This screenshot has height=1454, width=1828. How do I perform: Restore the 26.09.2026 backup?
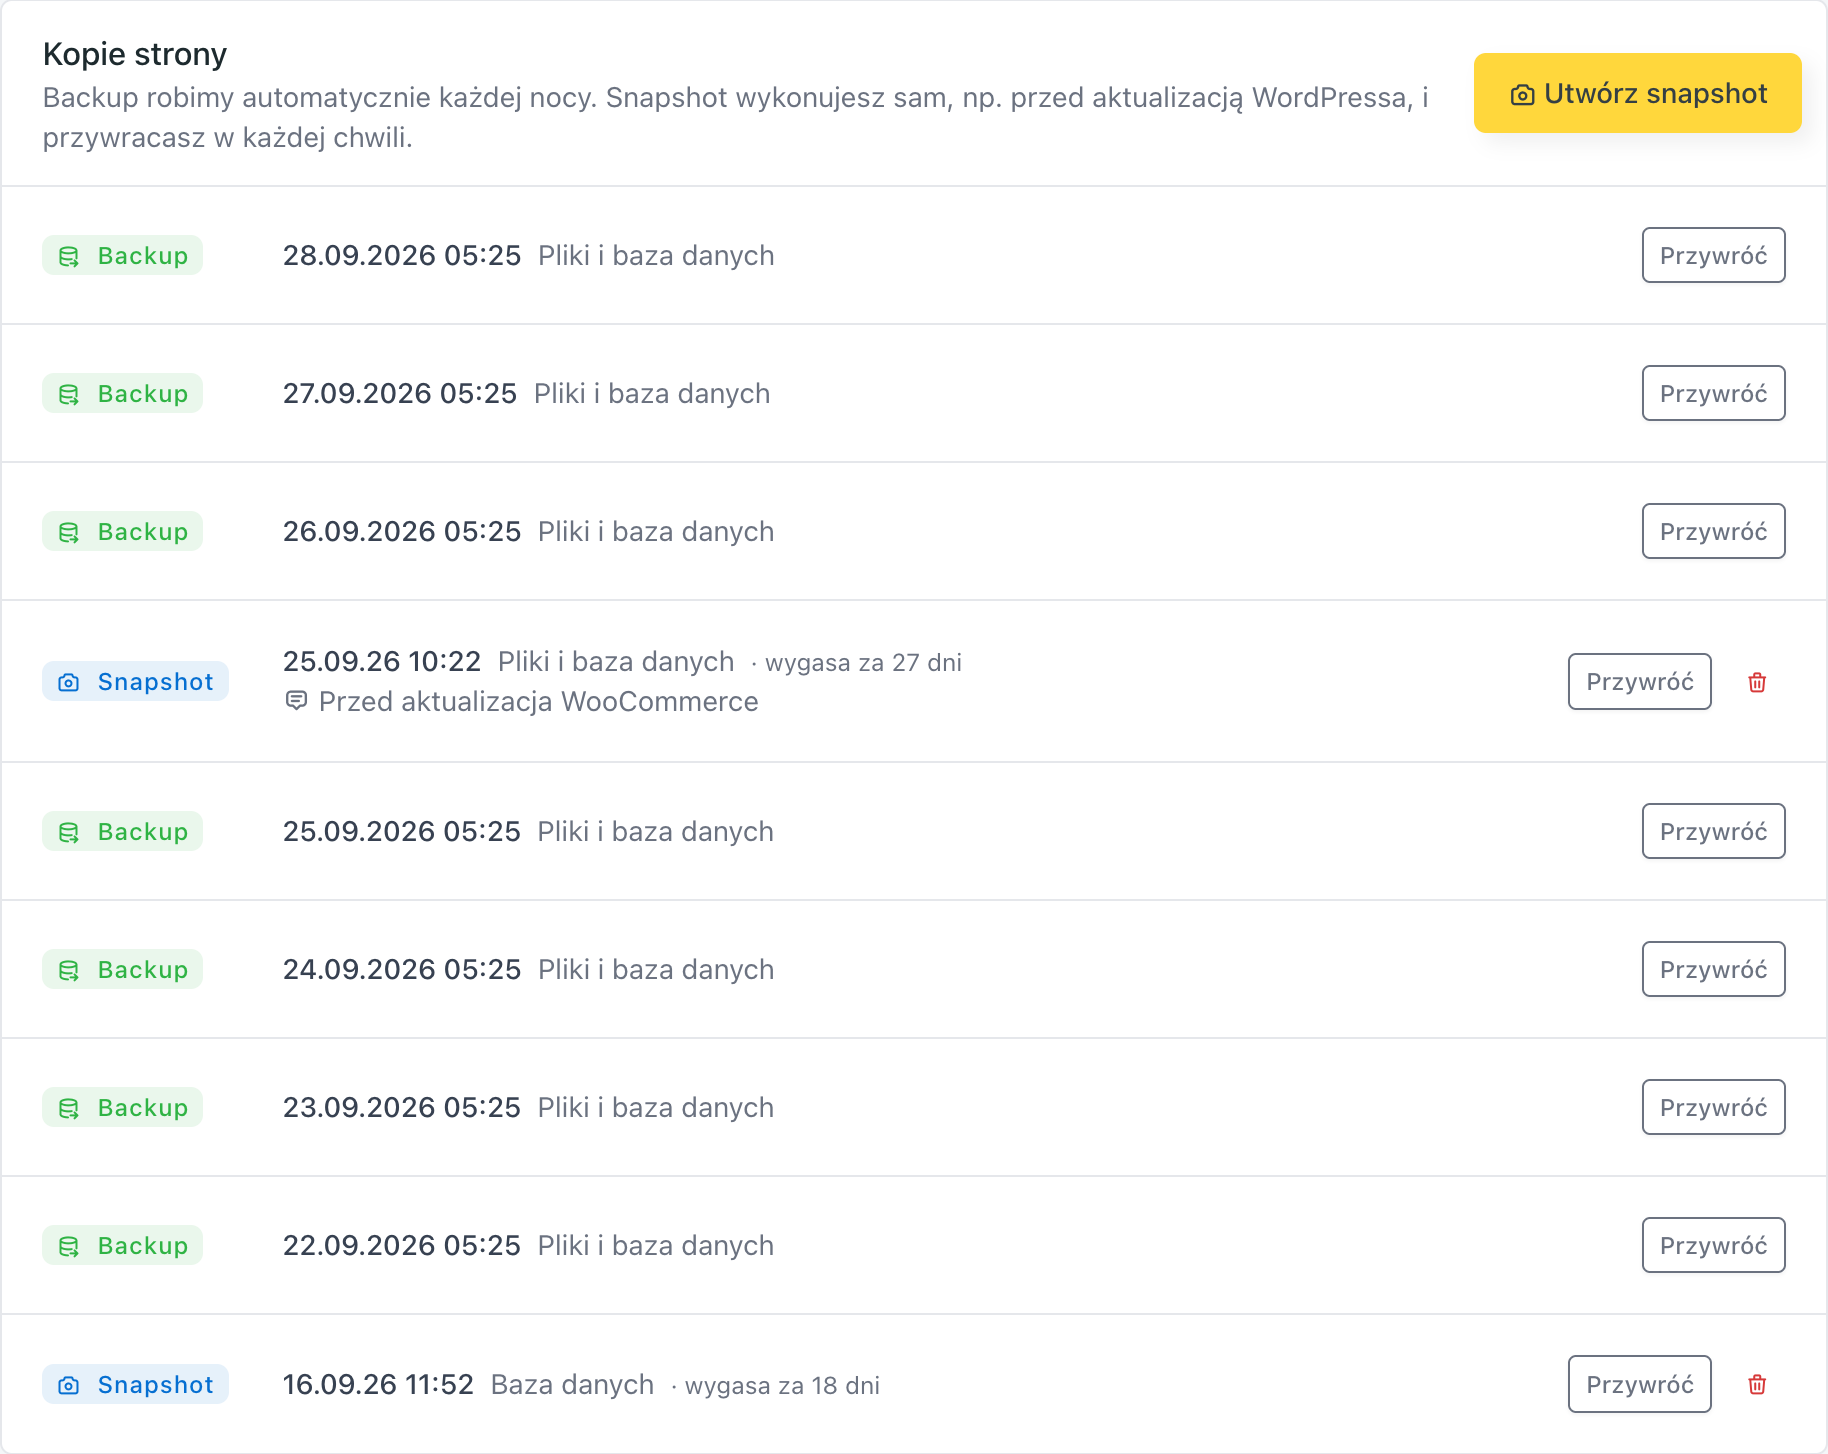coord(1713,531)
